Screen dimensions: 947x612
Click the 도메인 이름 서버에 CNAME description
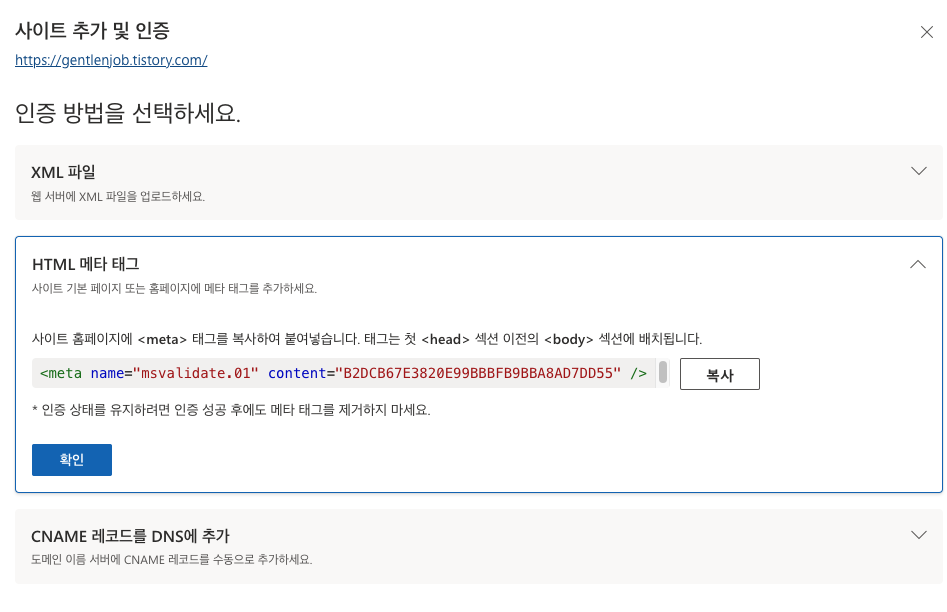pos(172,559)
